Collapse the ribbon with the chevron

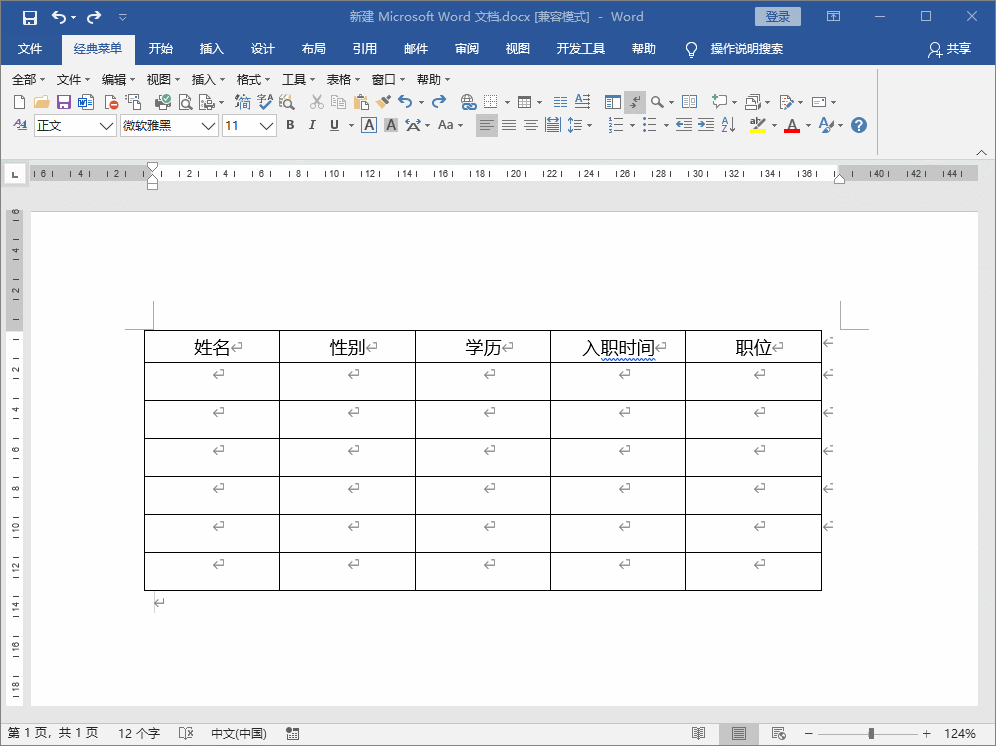click(x=981, y=153)
